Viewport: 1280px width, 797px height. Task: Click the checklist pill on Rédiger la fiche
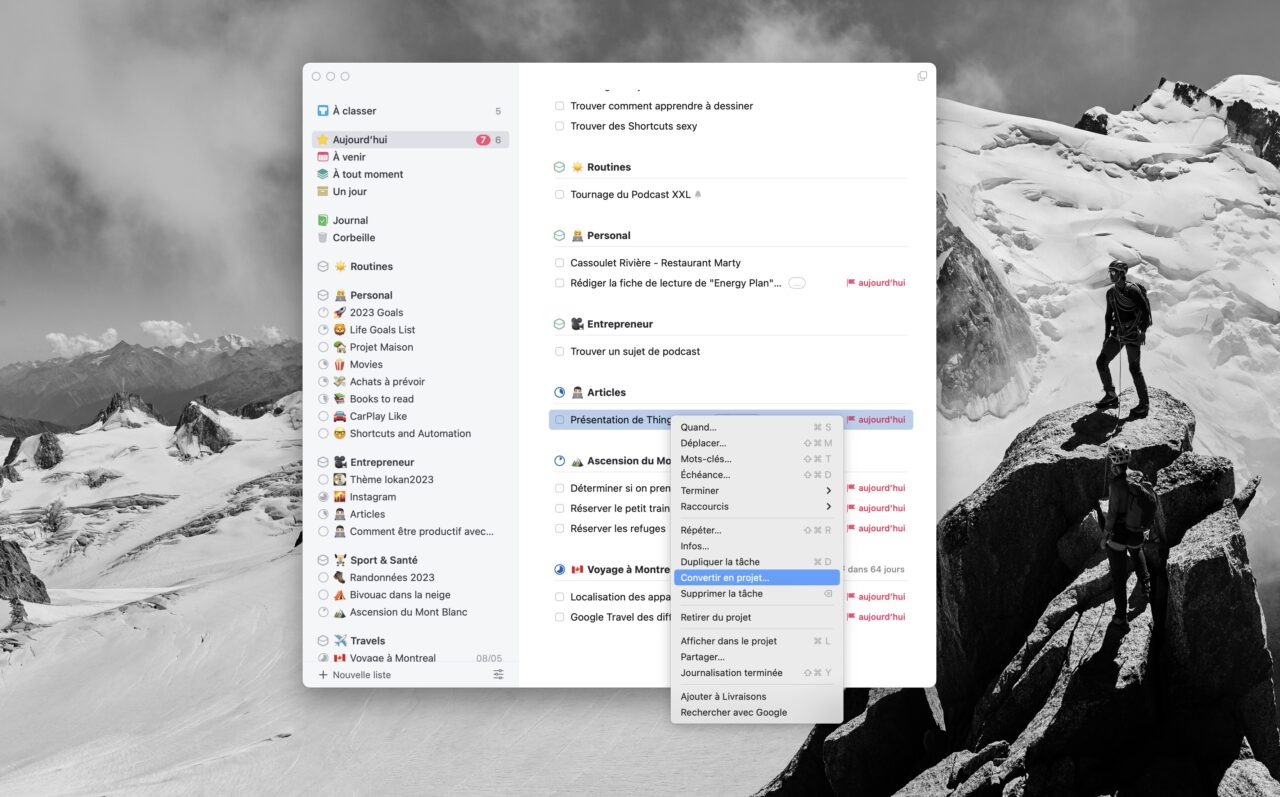click(x=797, y=283)
